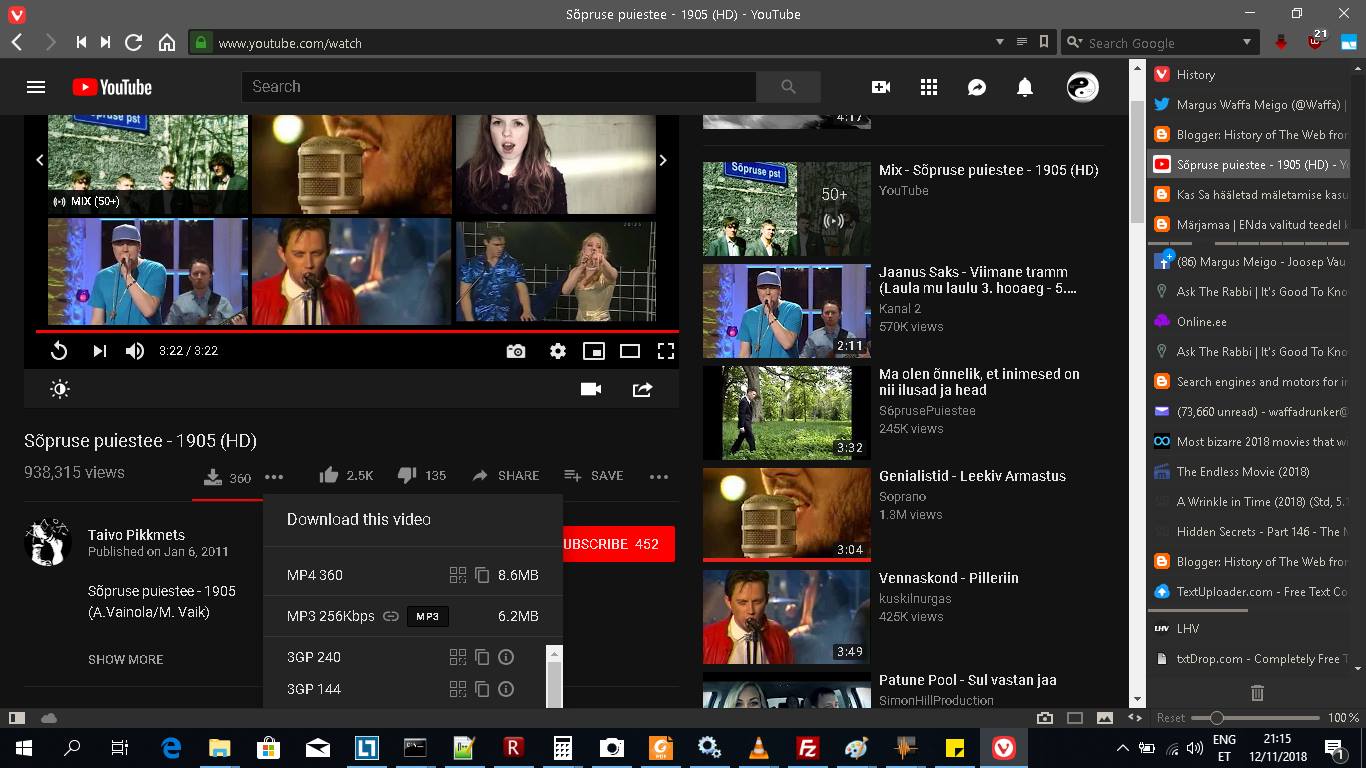1366x768 pixels.
Task: Replay the video with the replay button
Action: click(x=59, y=351)
